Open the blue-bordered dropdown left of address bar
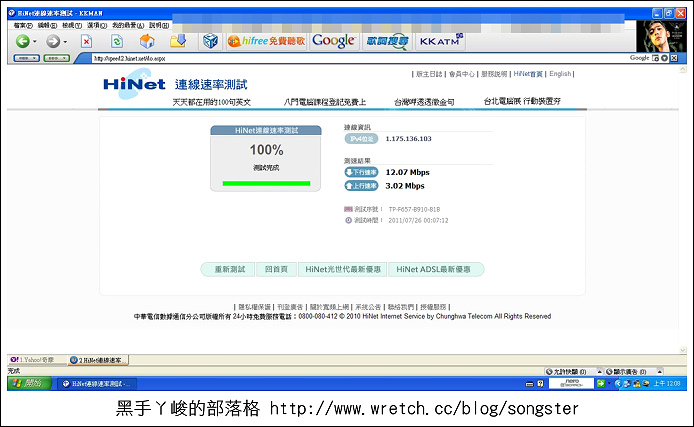The width and height of the screenshot is (694, 427). 27,58
